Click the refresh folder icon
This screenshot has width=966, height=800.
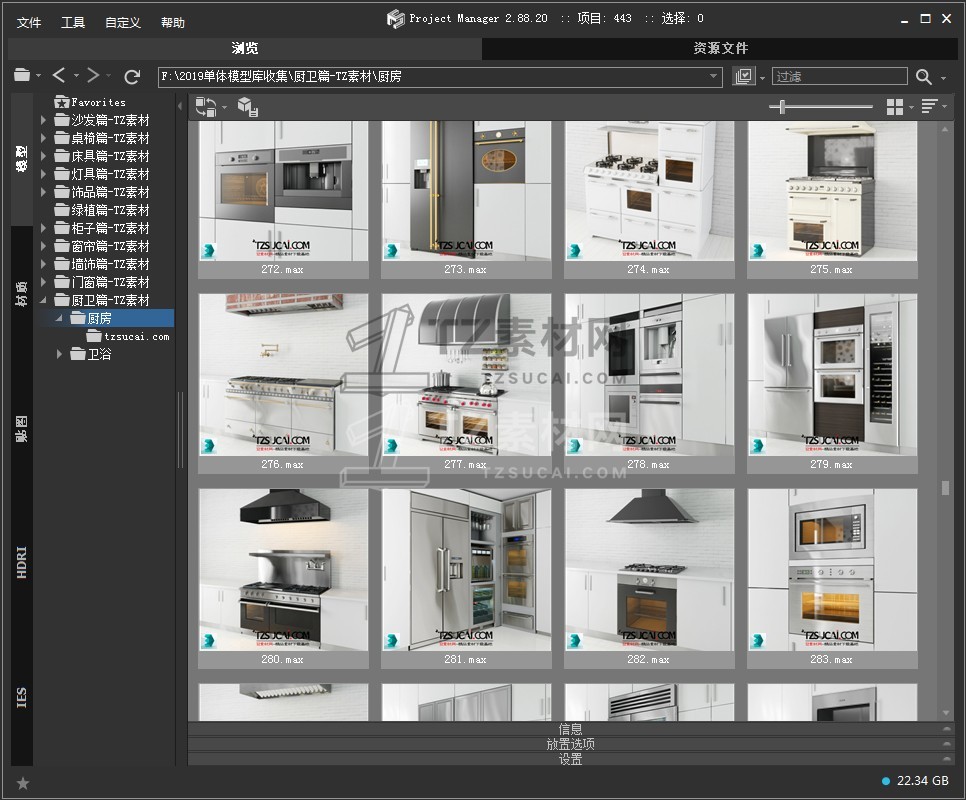point(132,76)
